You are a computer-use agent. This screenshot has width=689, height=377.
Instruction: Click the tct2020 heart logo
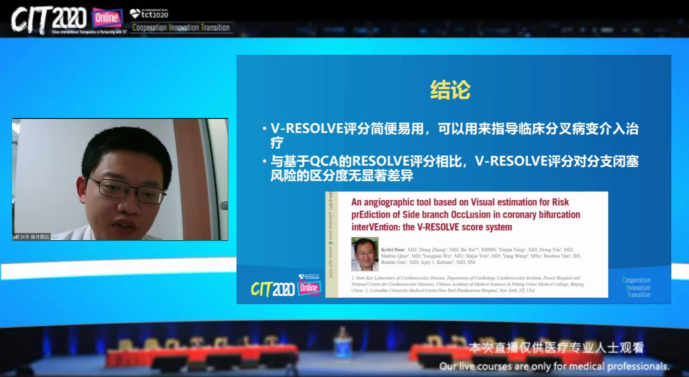click(149, 14)
